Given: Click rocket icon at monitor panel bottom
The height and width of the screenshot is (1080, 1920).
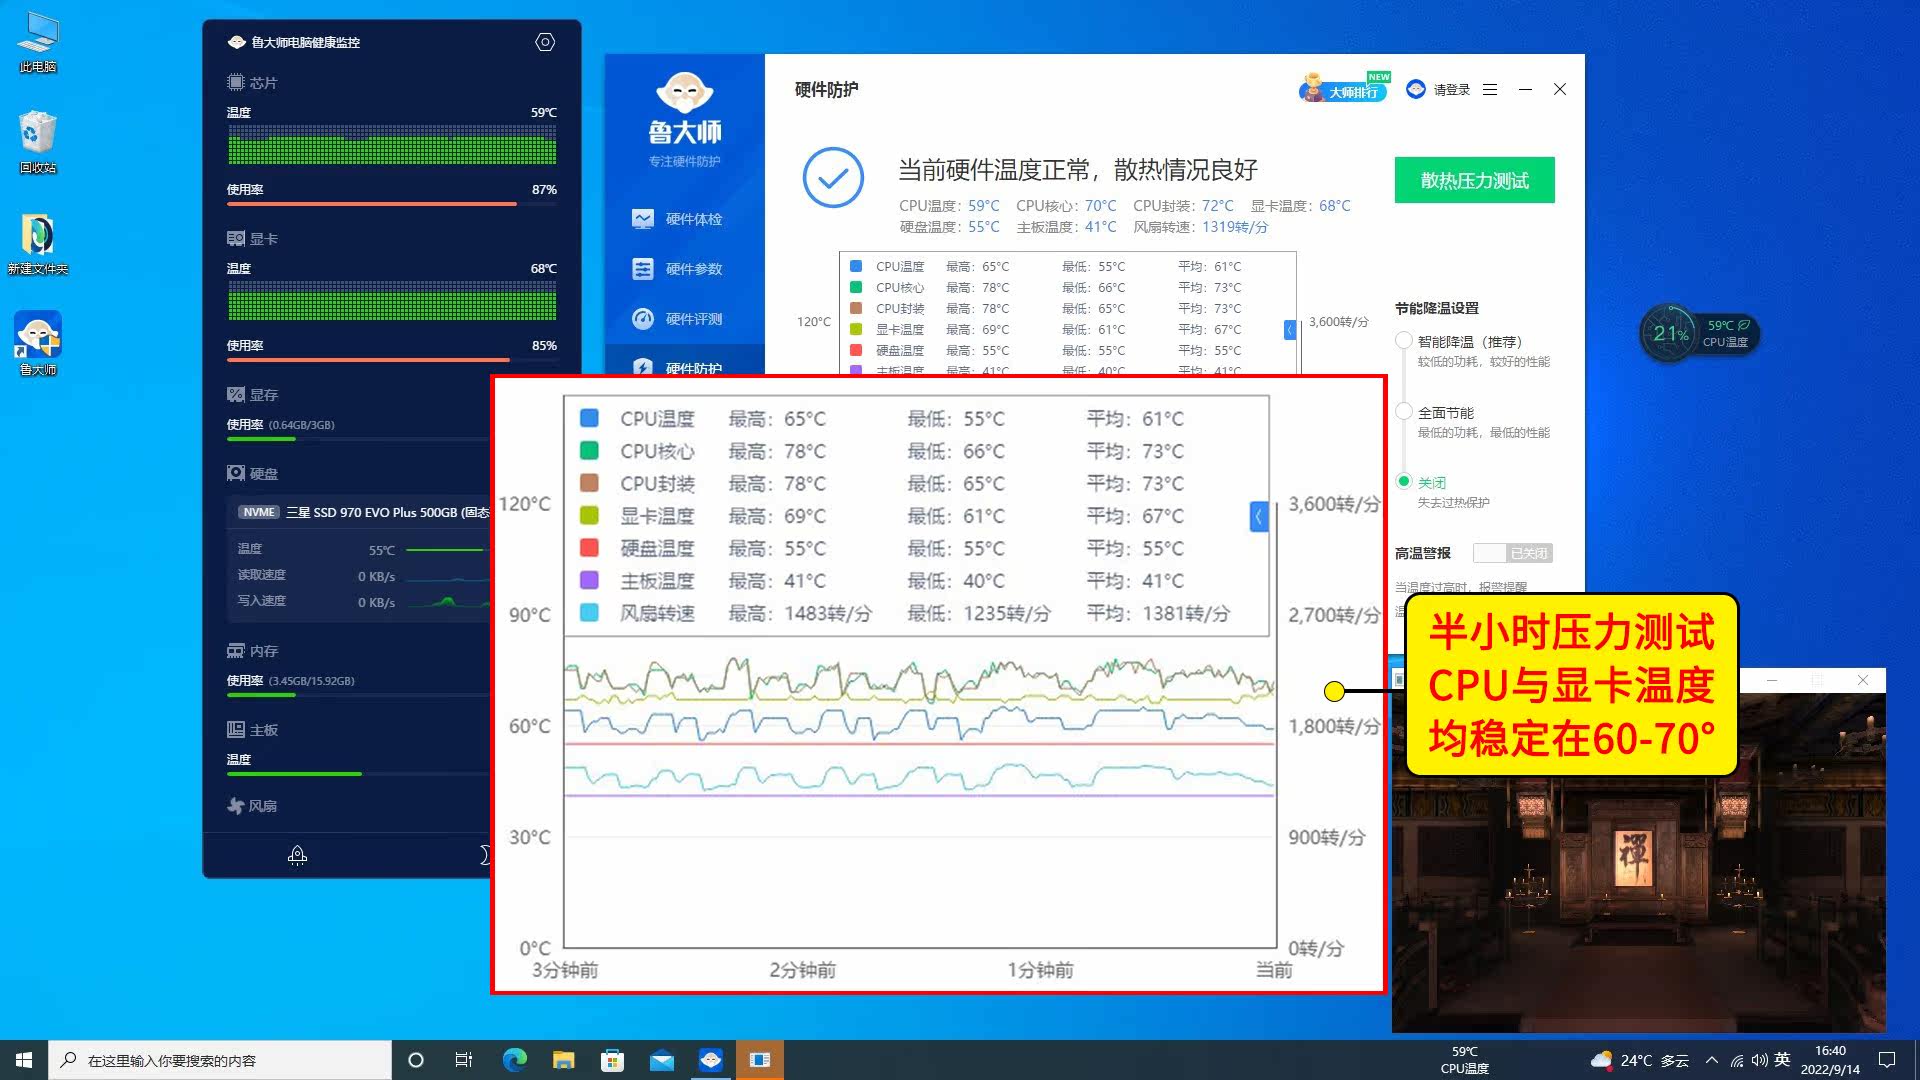Looking at the screenshot, I should (297, 855).
